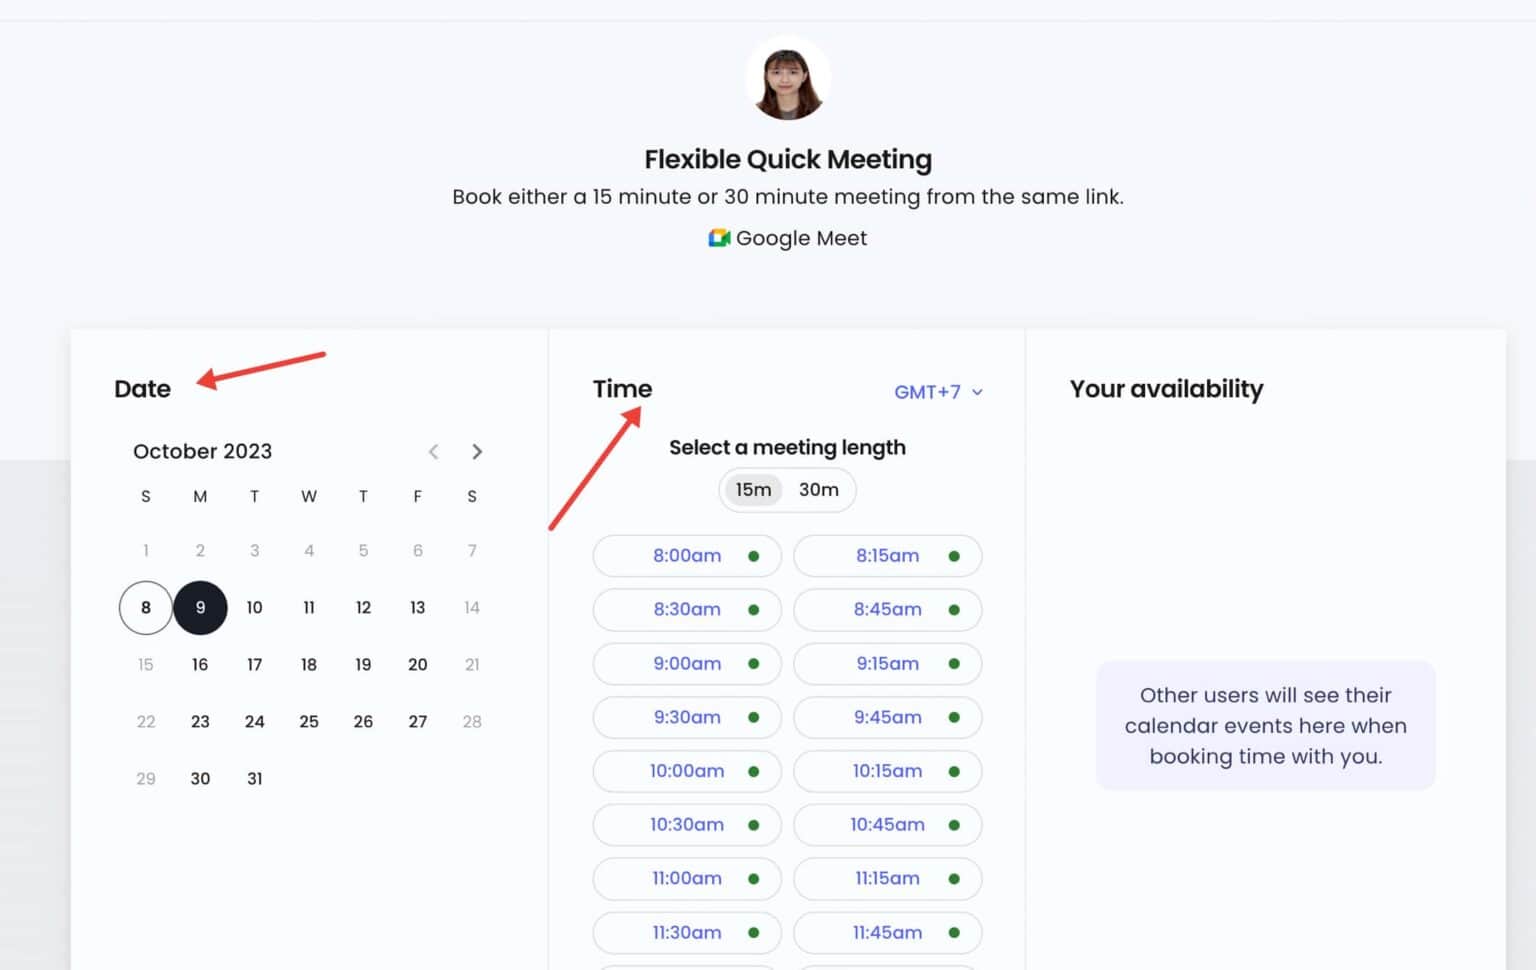Pick the 10:15am time slot

[x=887, y=772]
